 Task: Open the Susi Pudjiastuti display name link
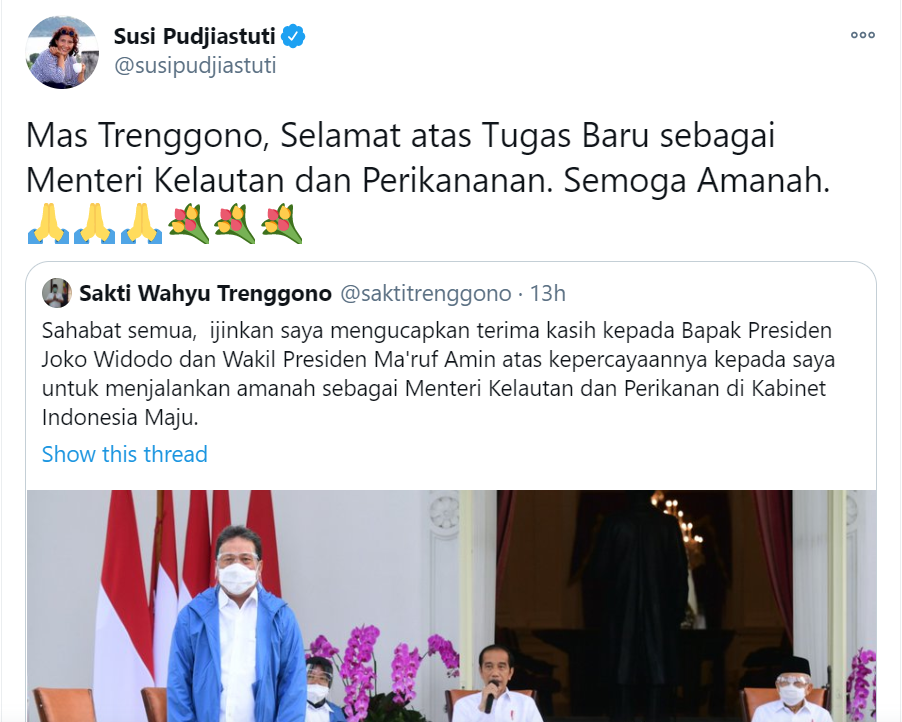click(194, 36)
